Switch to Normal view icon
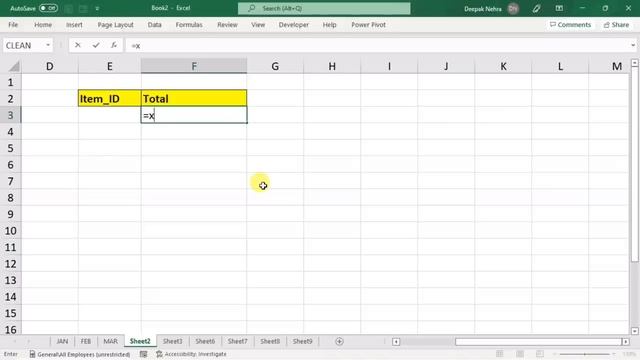This screenshot has height=360, width=640. [x=500, y=354]
